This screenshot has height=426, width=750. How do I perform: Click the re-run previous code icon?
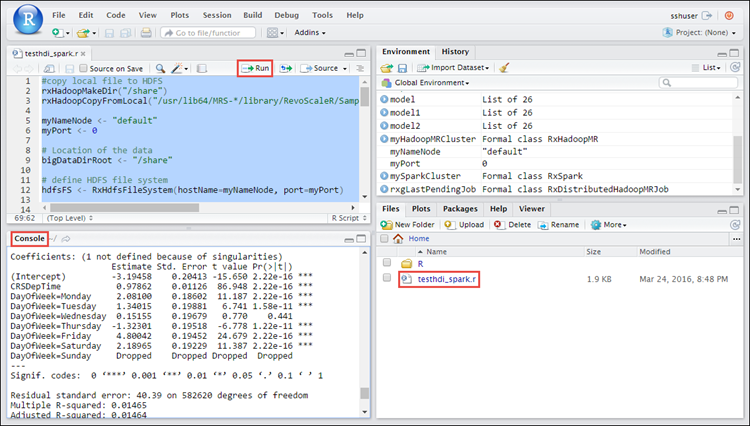coord(287,68)
